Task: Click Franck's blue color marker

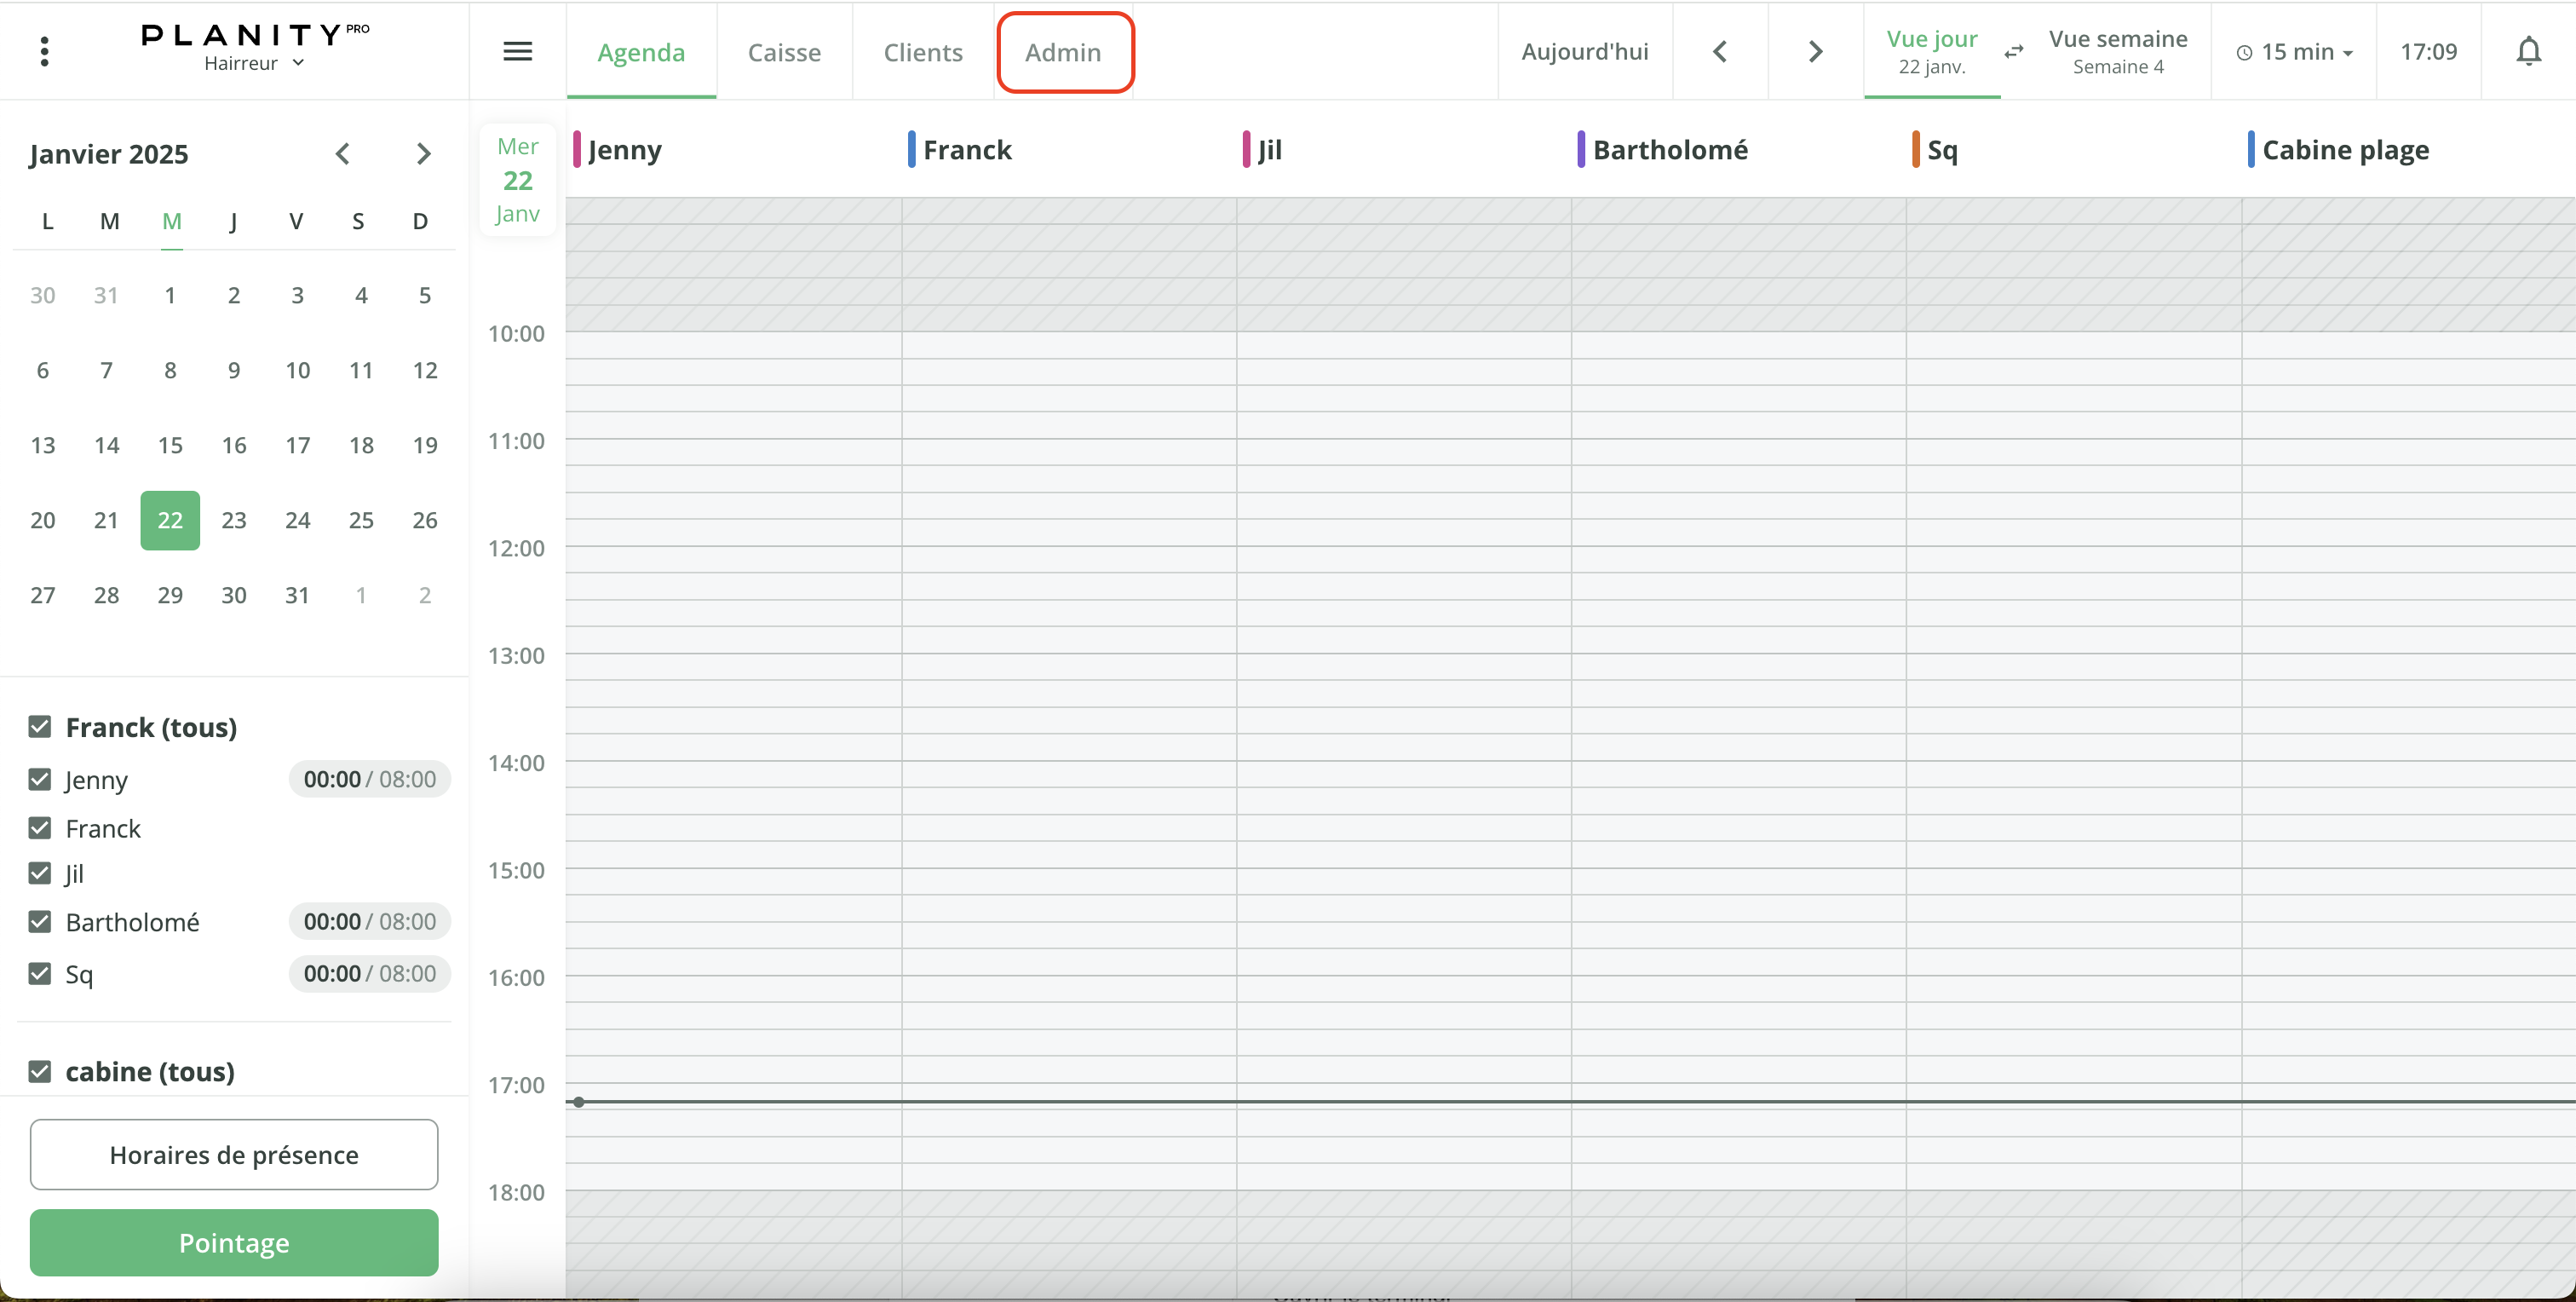Action: click(911, 149)
